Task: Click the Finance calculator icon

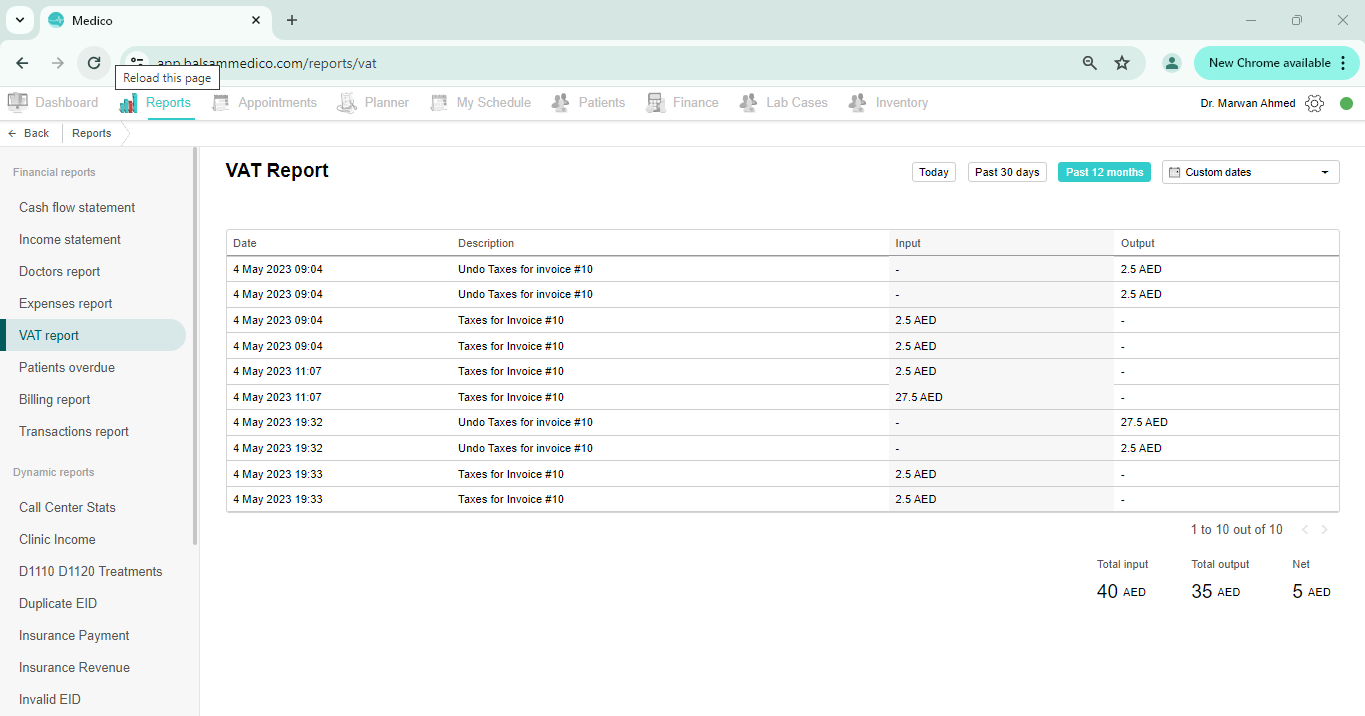Action: pos(656,102)
